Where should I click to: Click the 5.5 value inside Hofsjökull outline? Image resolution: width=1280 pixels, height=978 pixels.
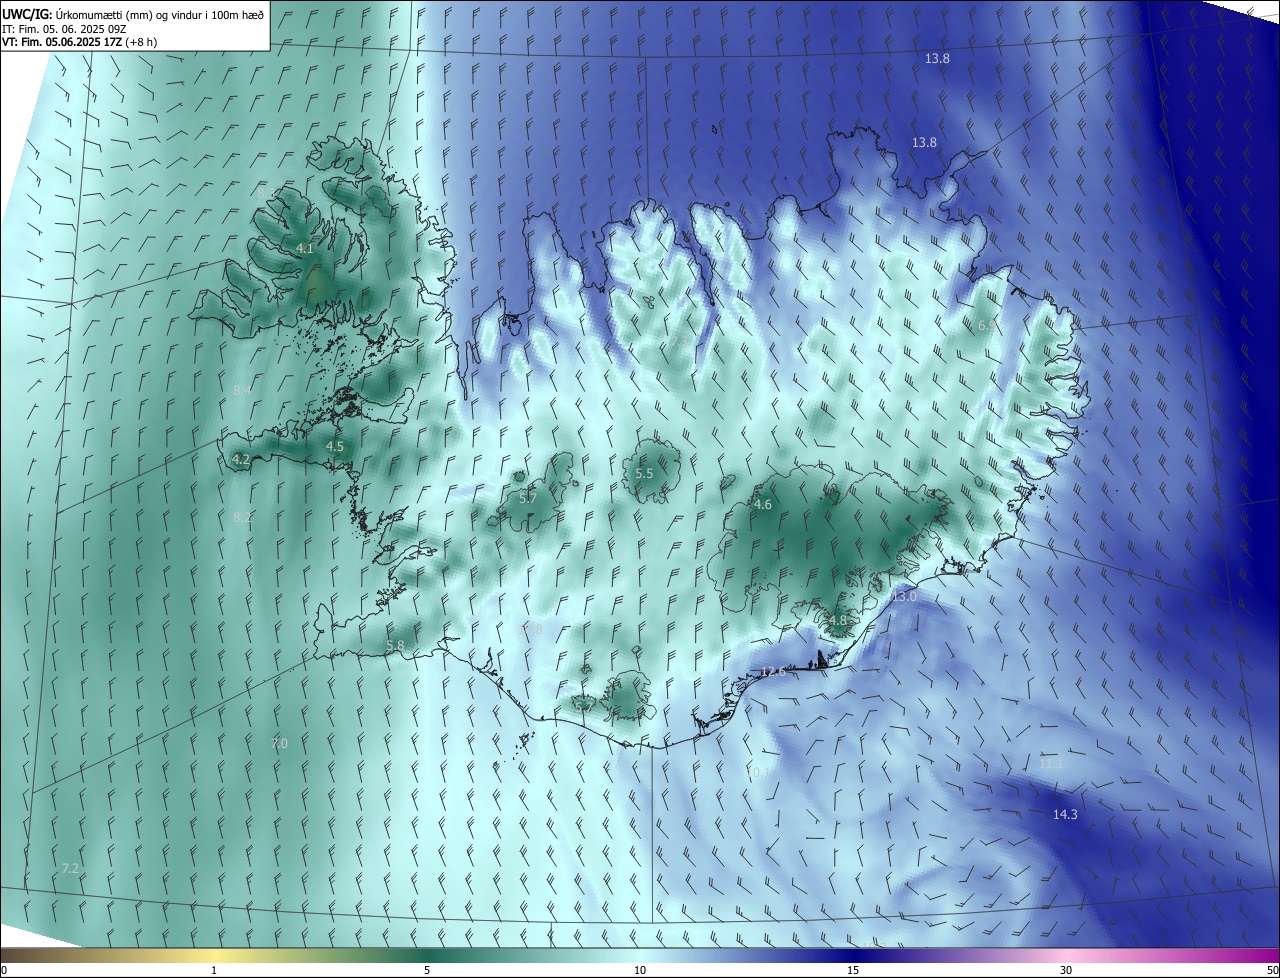click(644, 473)
